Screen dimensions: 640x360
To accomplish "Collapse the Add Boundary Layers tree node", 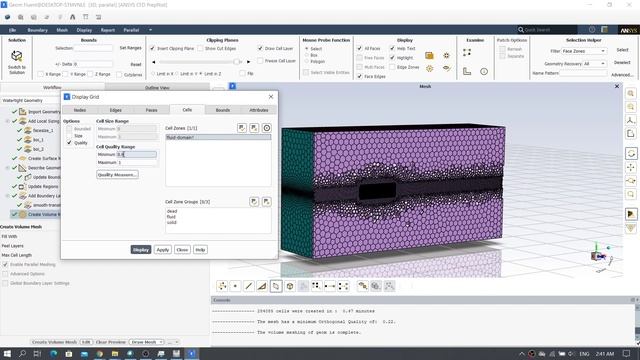I will pyautogui.click(x=7, y=196).
